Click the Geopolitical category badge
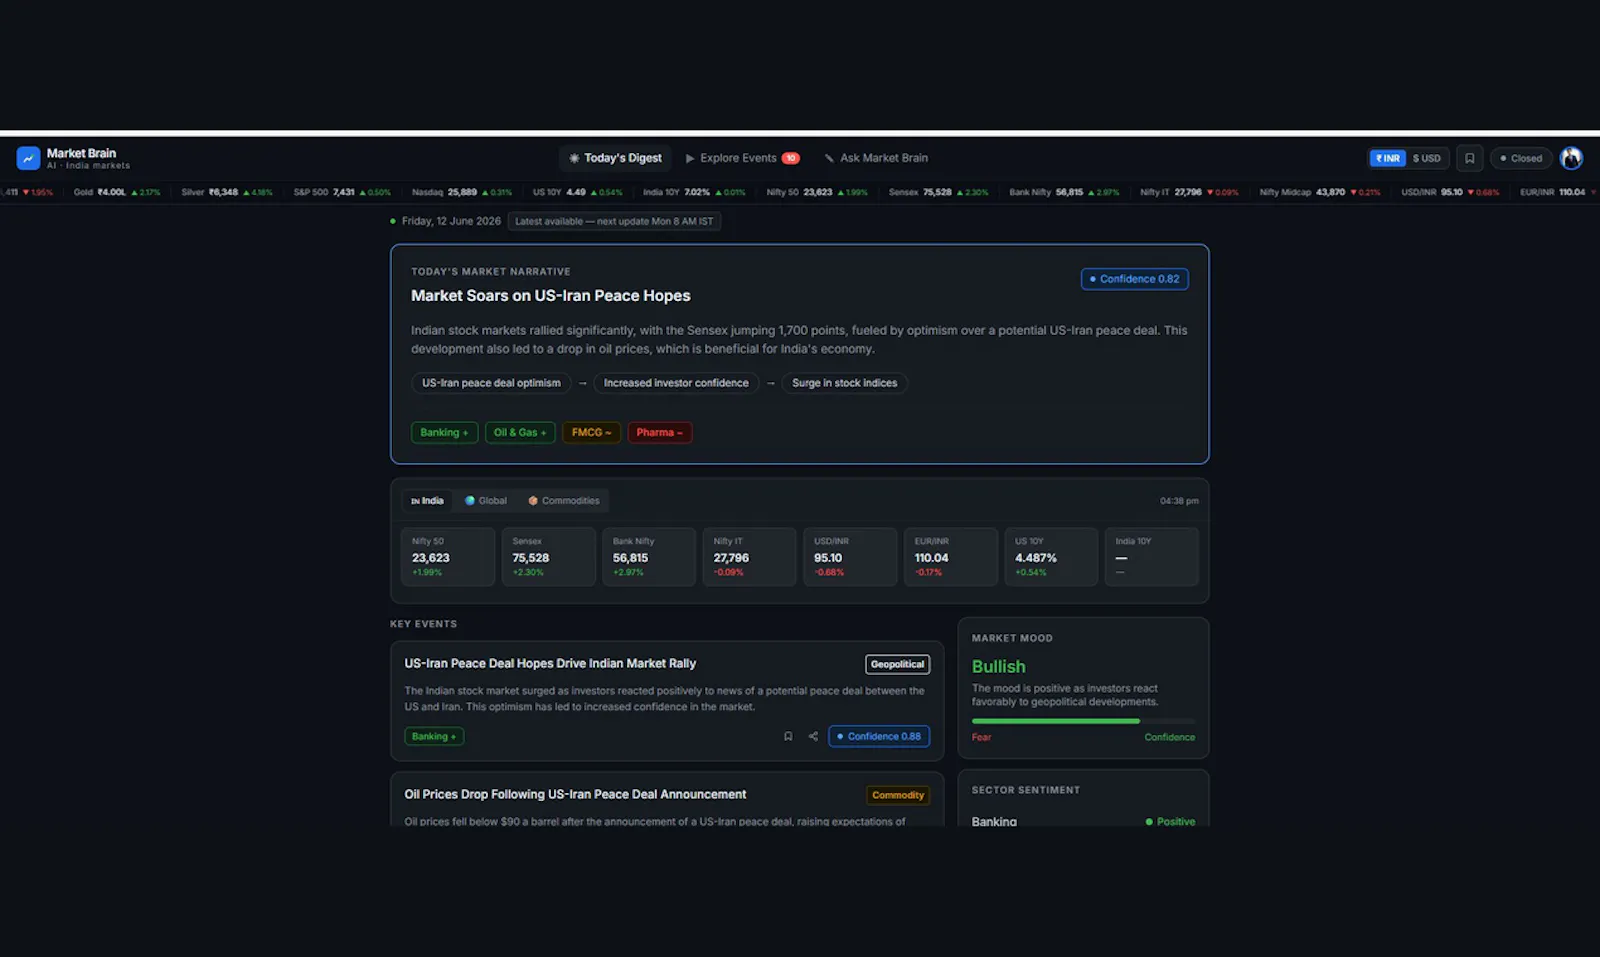 coord(897,664)
